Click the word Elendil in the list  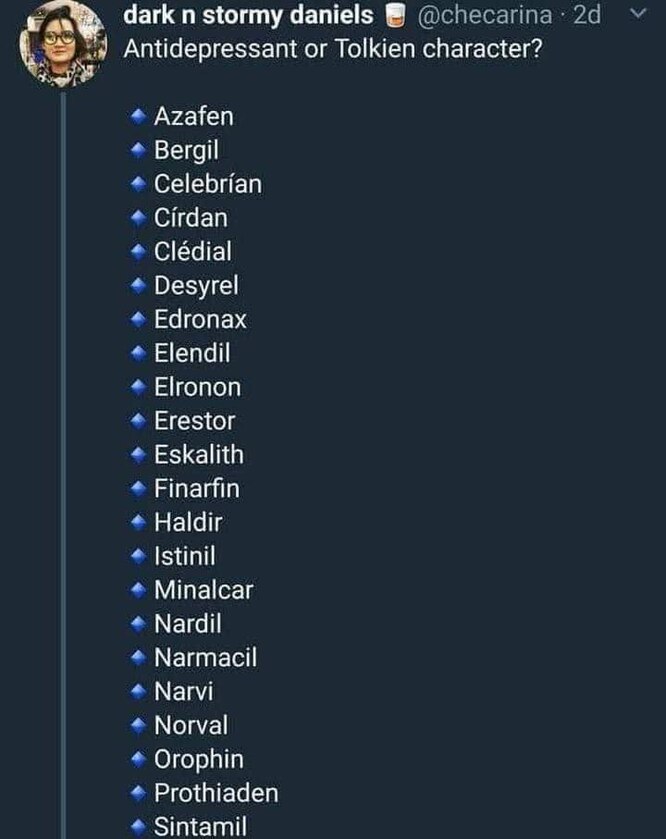pyautogui.click(x=192, y=353)
